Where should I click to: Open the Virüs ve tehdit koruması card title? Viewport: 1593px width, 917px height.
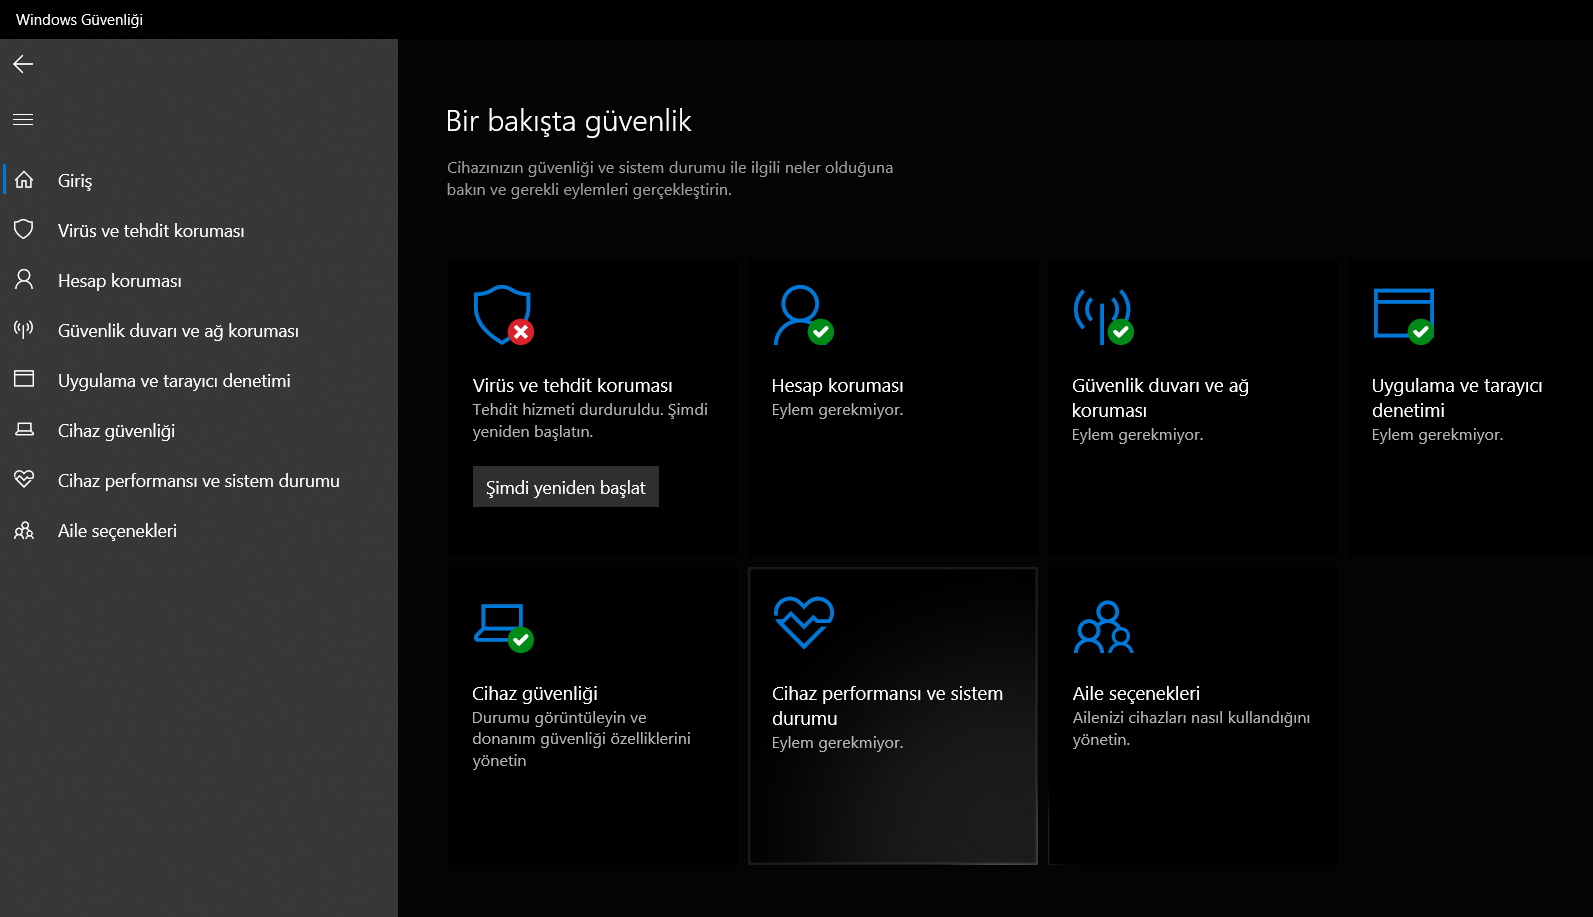(572, 385)
